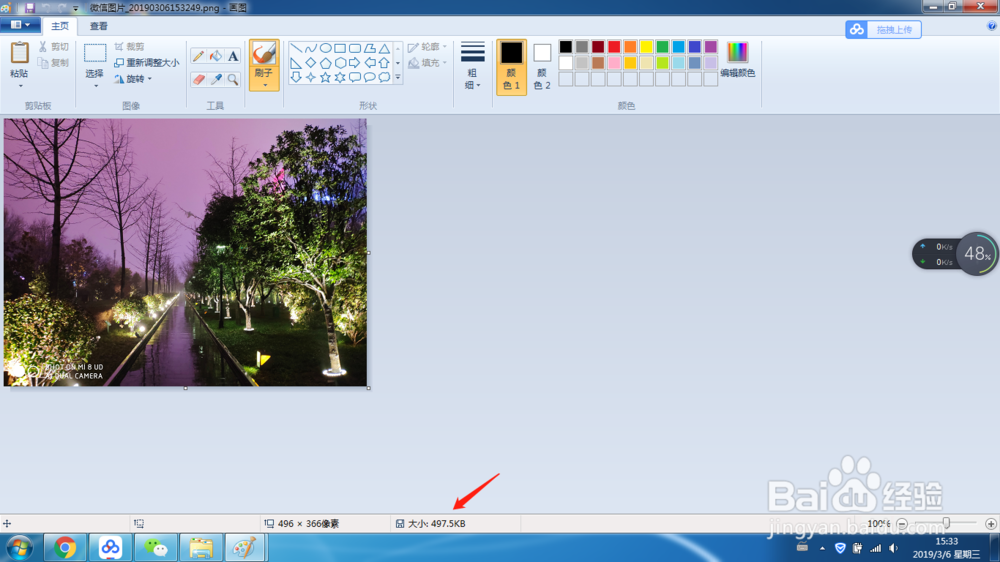Screen dimensions: 1000x562
Task: Open File Explorer from the taskbar
Action: tap(201, 548)
